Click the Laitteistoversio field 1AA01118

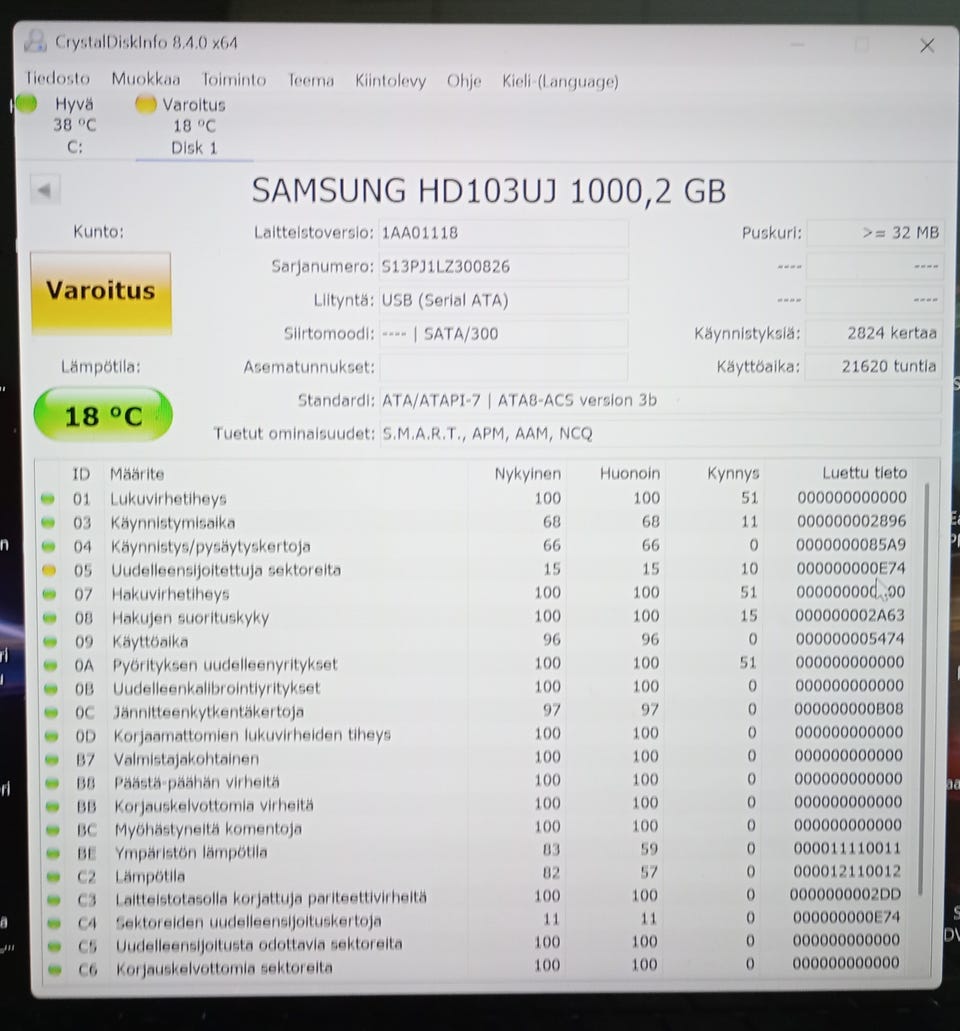503,233
